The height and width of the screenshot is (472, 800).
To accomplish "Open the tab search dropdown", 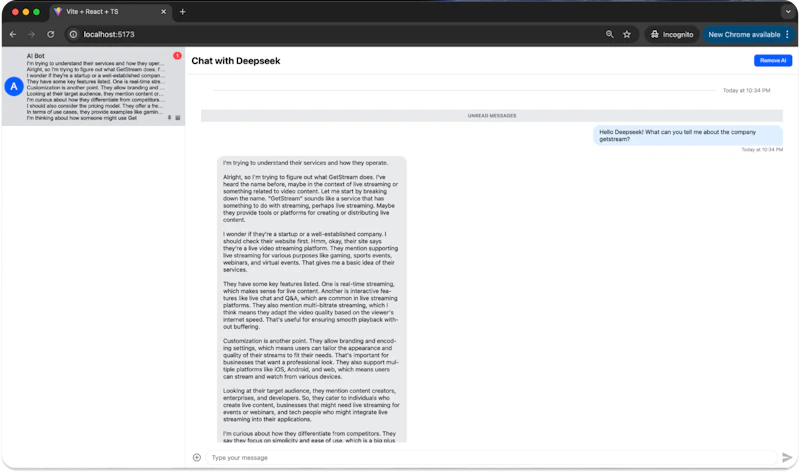I will (x=788, y=11).
